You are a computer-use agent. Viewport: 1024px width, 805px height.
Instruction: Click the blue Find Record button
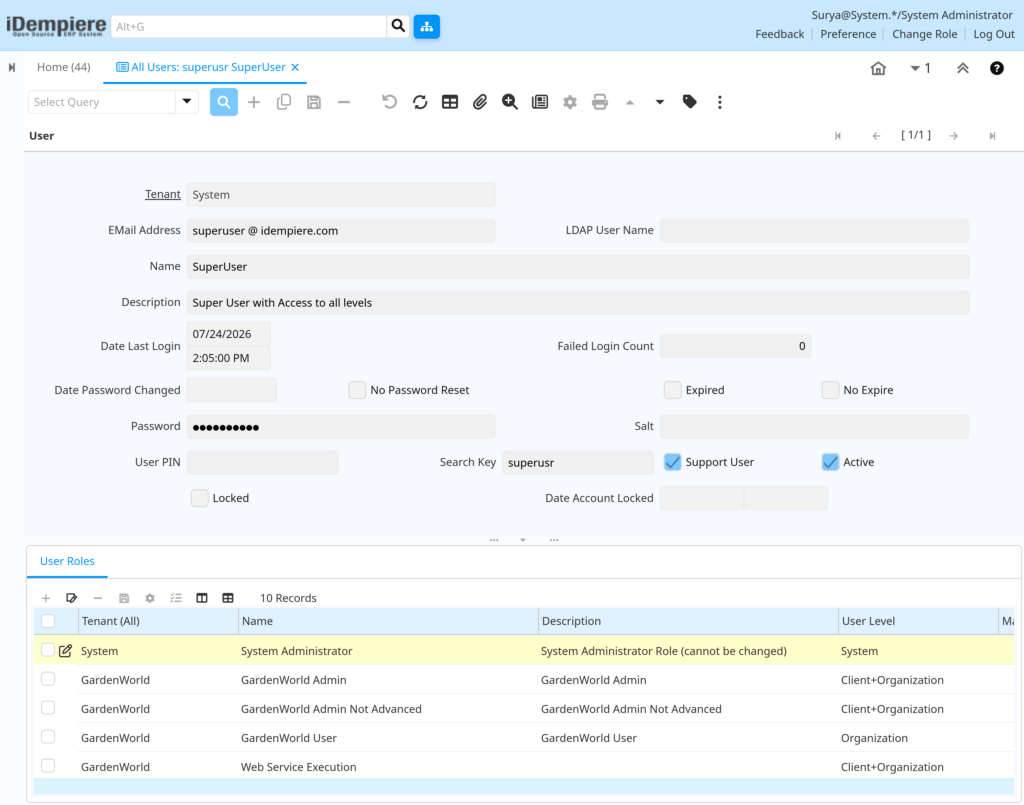[223, 102]
